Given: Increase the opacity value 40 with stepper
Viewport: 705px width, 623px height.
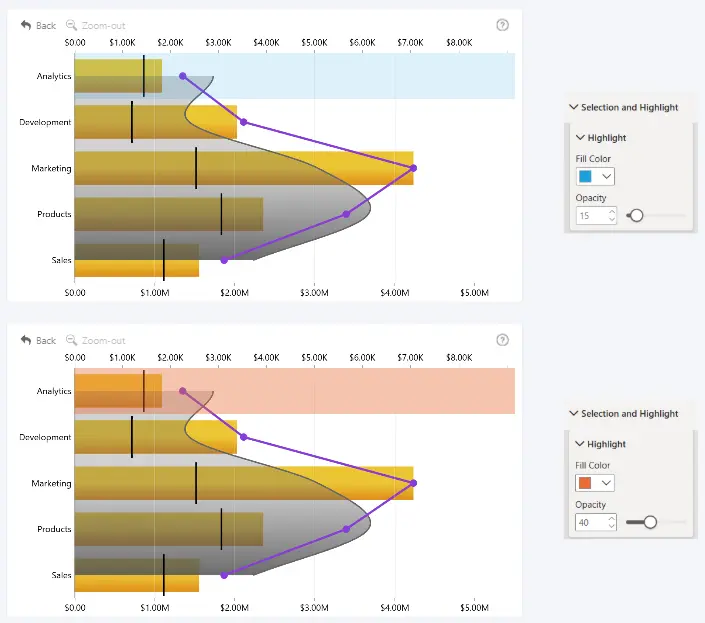Looking at the screenshot, I should coord(611,518).
